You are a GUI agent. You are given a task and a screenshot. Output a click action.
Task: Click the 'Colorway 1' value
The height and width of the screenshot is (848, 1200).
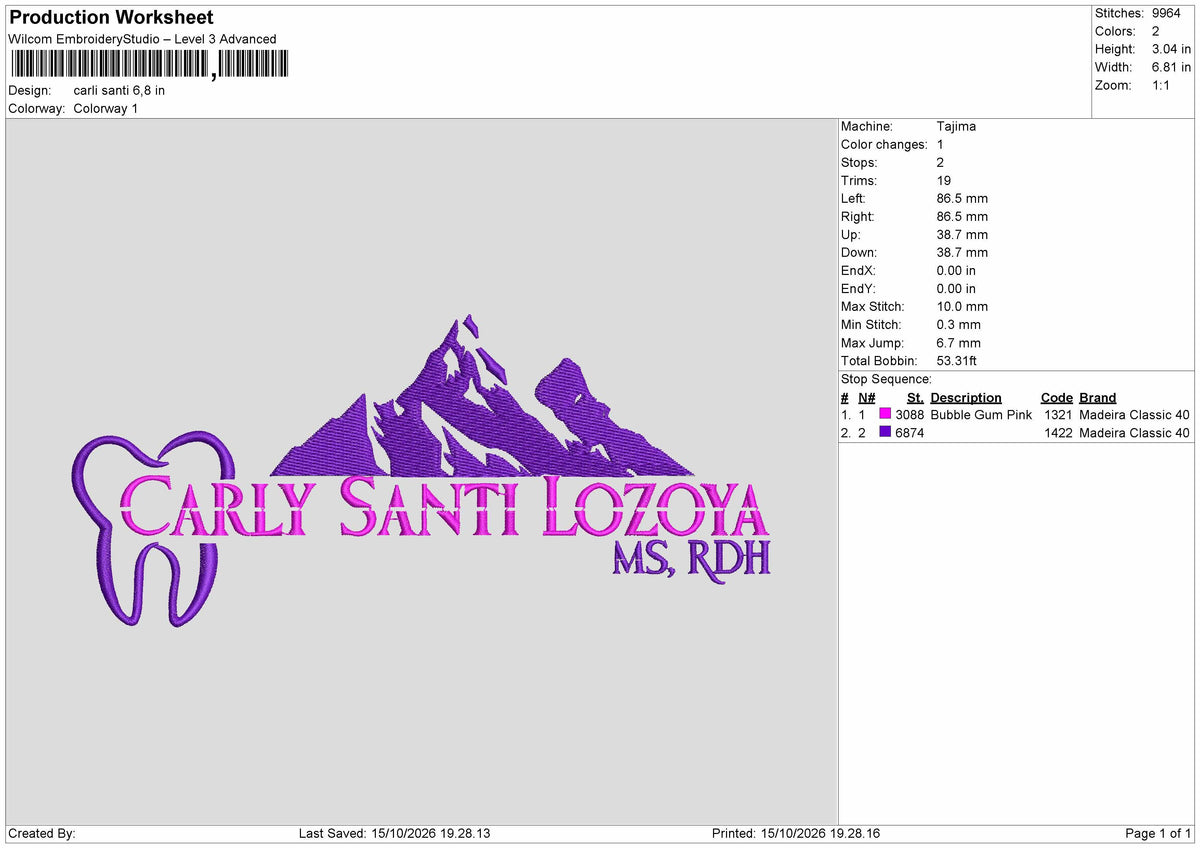coord(106,108)
